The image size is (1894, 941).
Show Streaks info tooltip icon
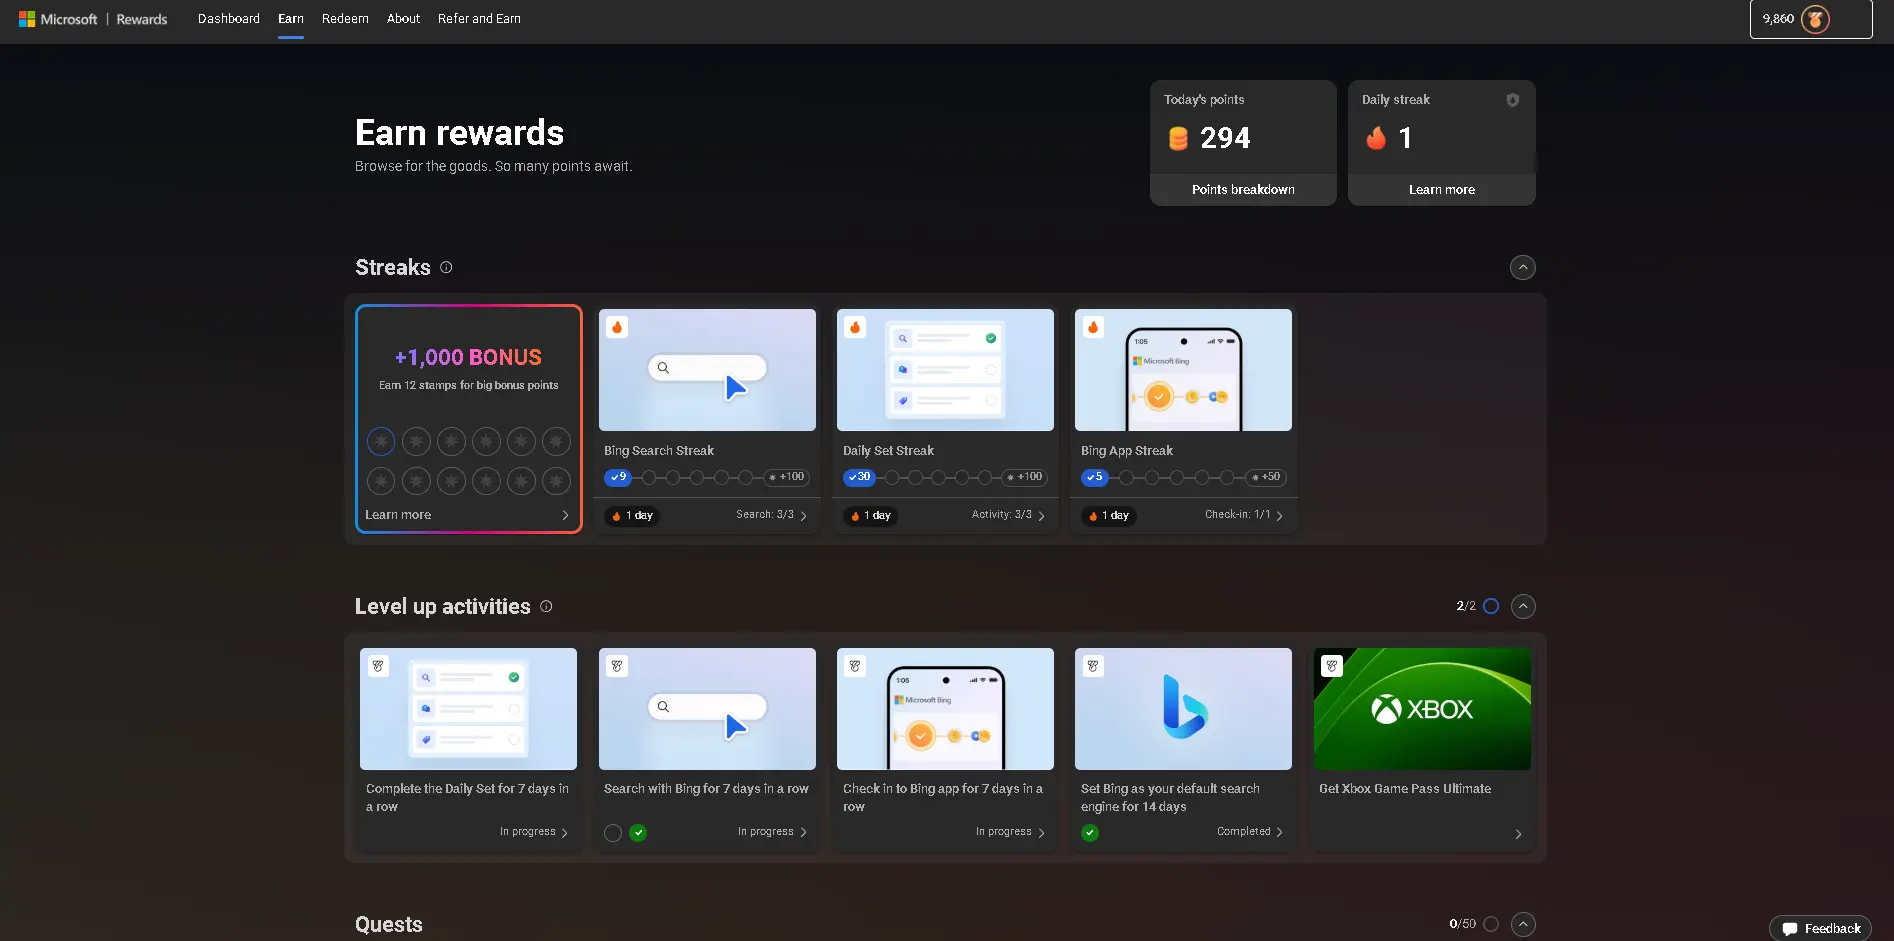pyautogui.click(x=446, y=267)
